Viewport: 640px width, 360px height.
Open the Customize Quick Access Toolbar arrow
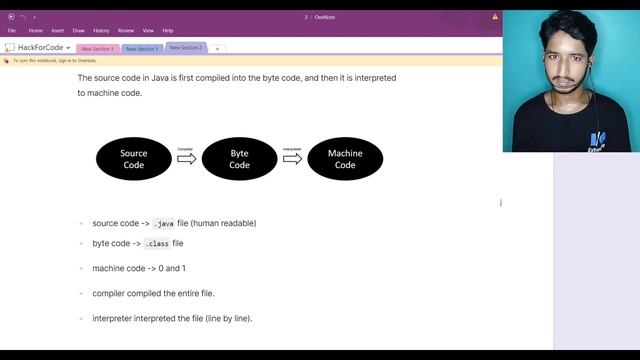click(35, 17)
